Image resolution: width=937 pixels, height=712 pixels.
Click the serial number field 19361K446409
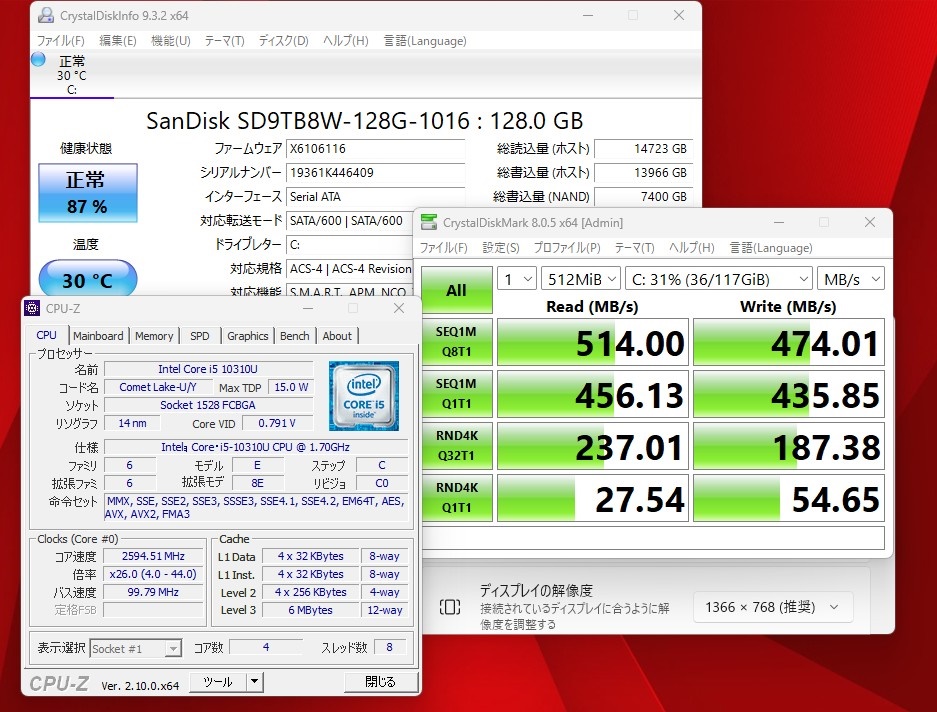point(375,173)
